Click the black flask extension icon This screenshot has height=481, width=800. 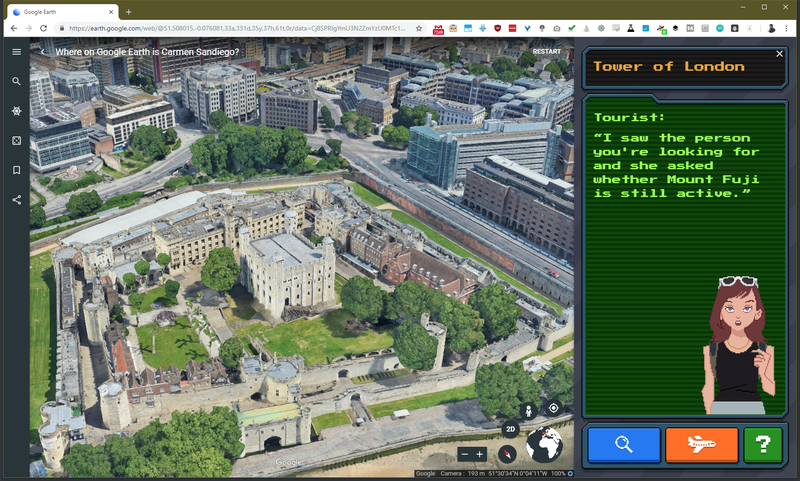(631, 29)
